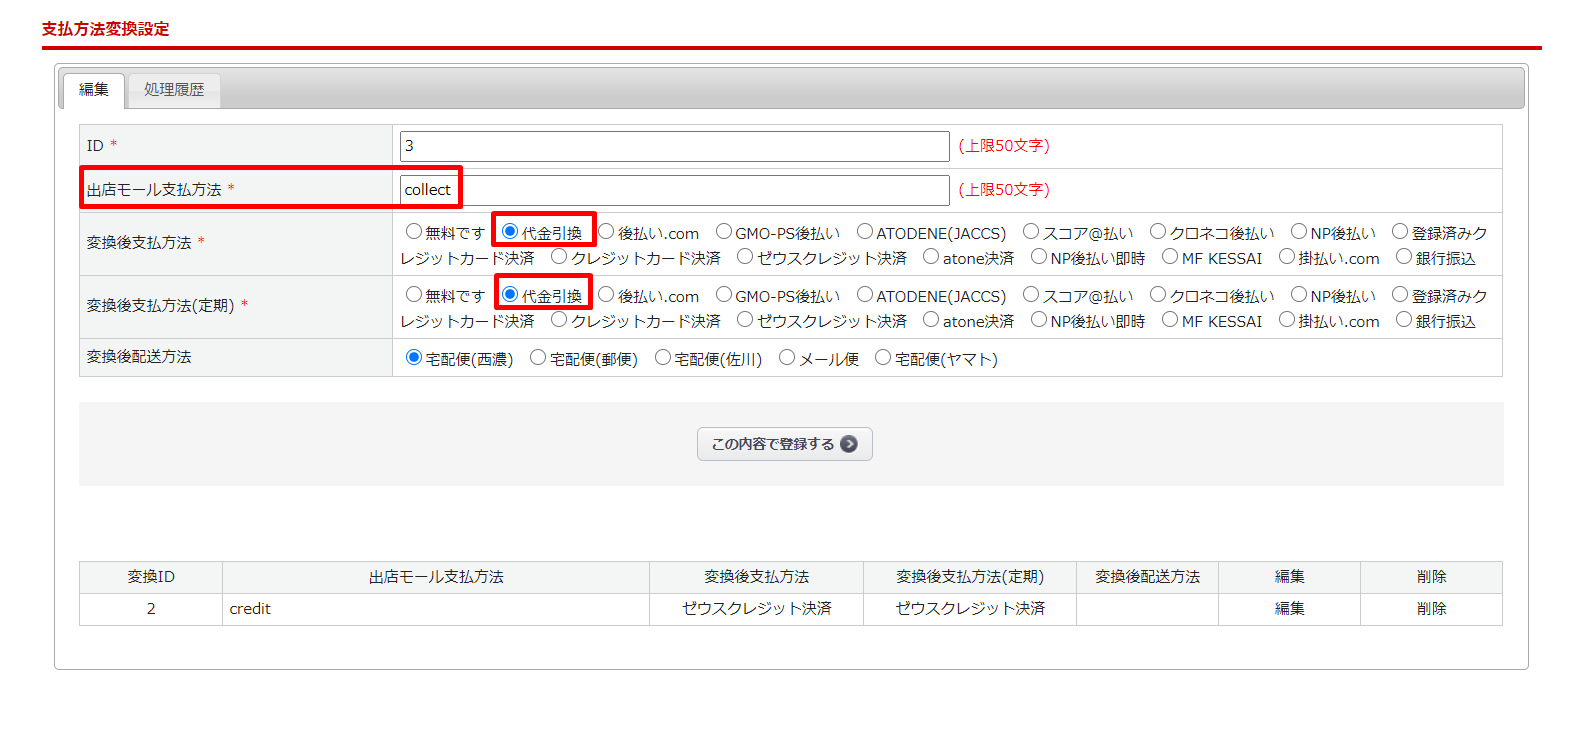The height and width of the screenshot is (735, 1581).
Task: Choose GMO-PS後払い in the 定期 payment row
Action: coord(724,295)
